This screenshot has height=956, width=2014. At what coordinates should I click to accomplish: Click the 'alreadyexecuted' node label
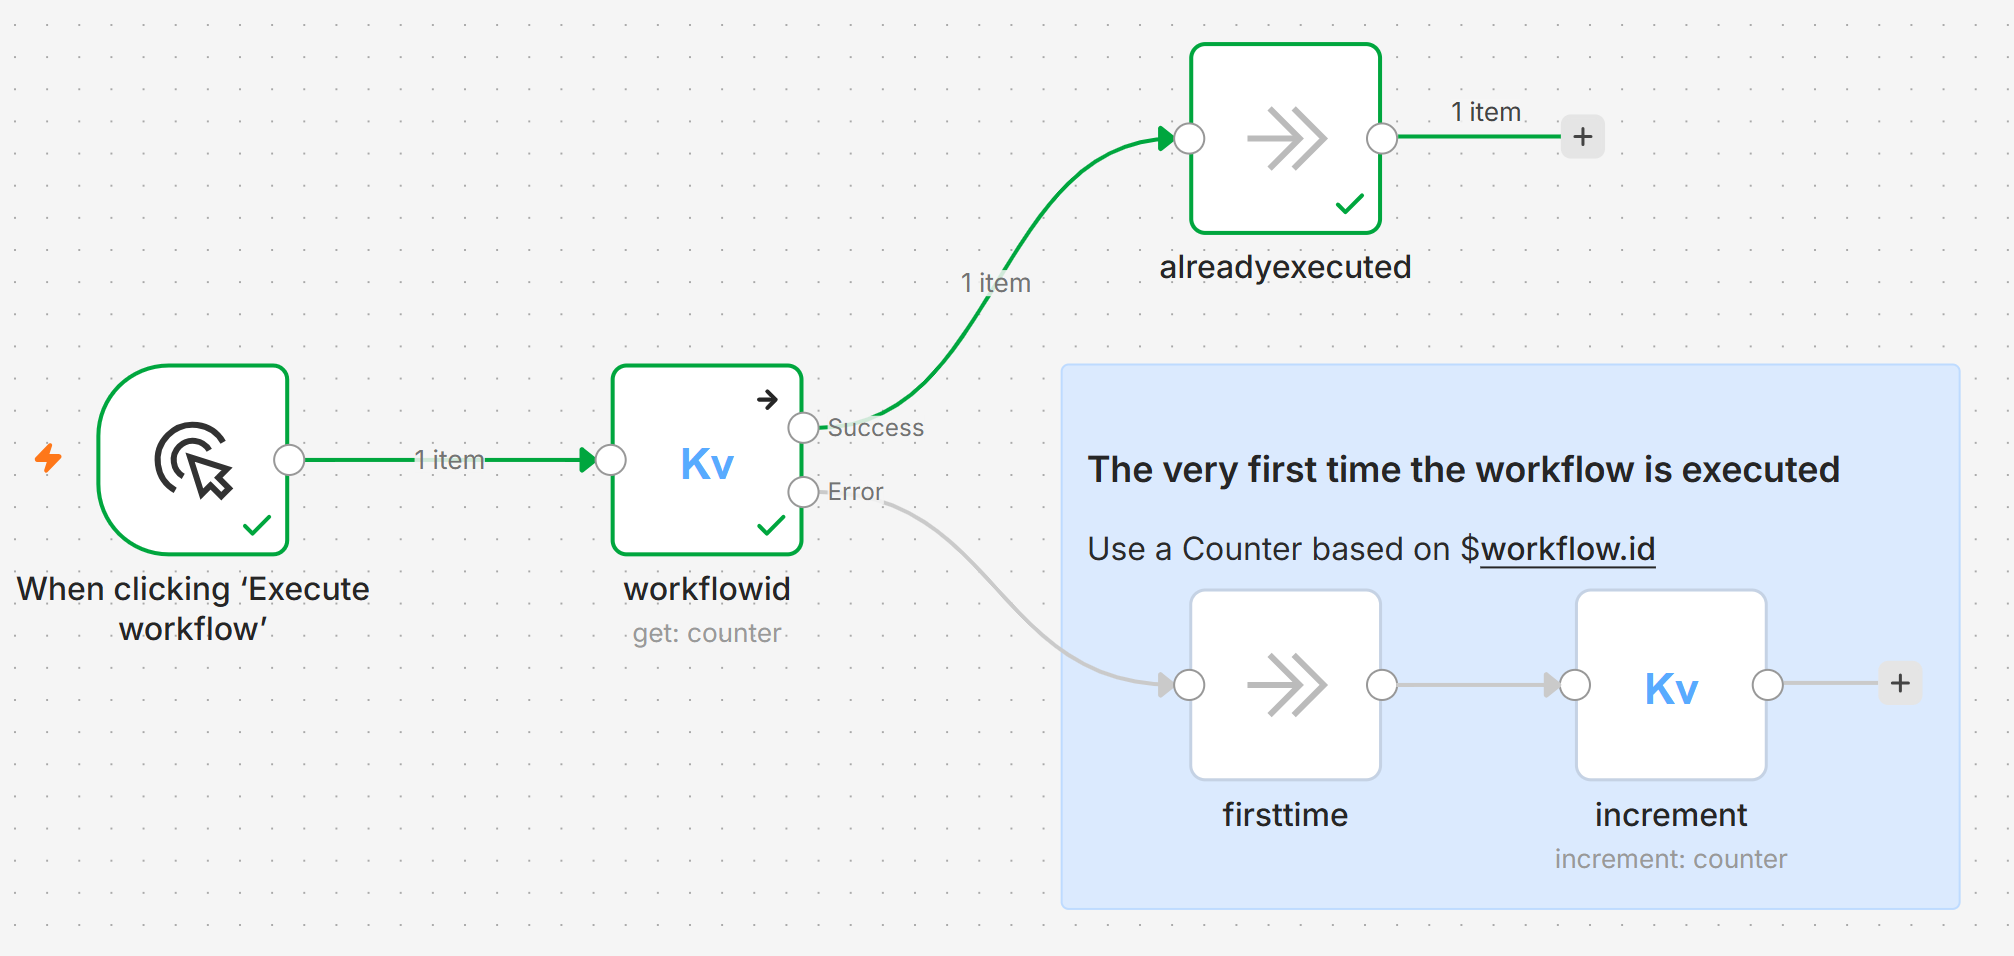pos(1285,267)
